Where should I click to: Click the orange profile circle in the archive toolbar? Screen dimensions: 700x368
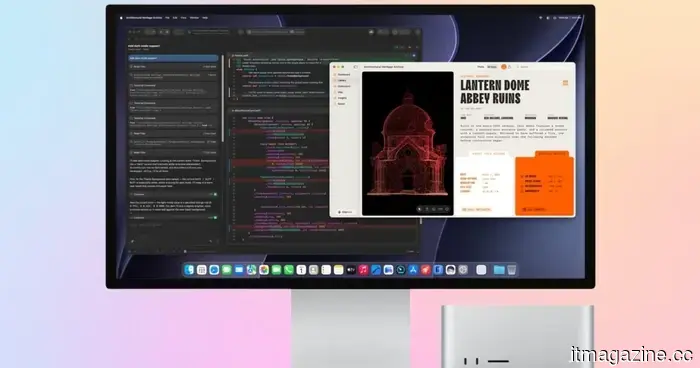tap(504, 67)
